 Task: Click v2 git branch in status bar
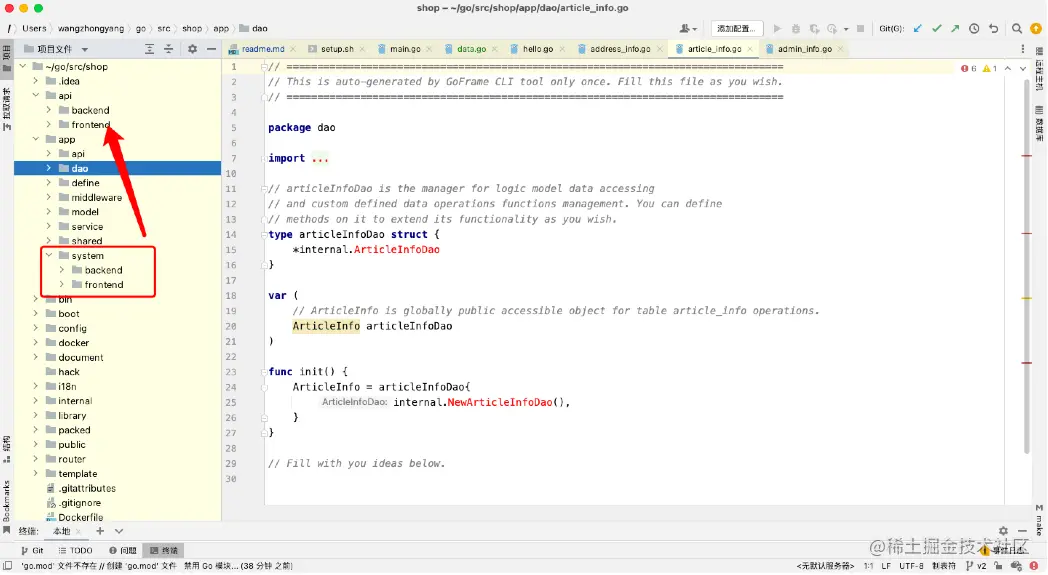(x=976, y=566)
